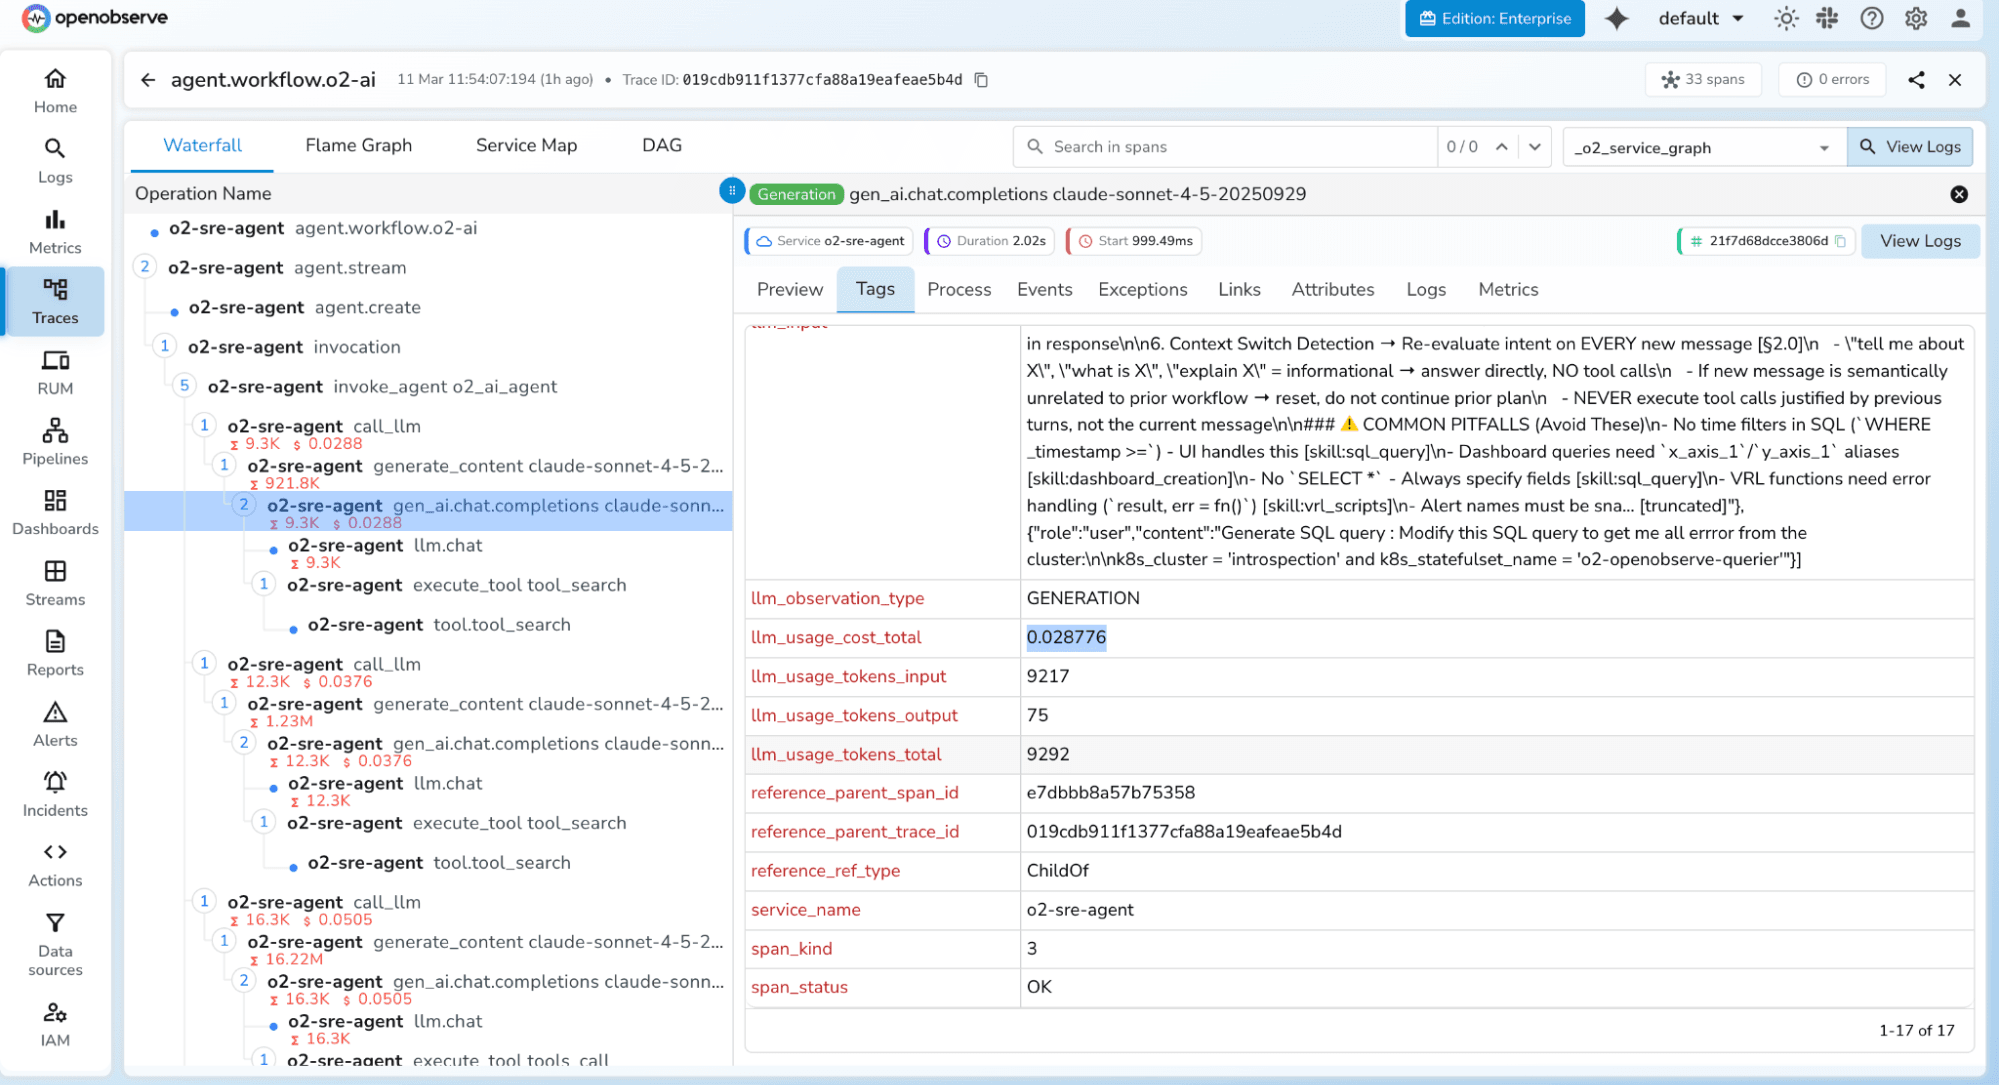Image resolution: width=1999 pixels, height=1086 pixels.
Task: Collapse the invoke_agent node labeled 5
Action: point(184,386)
